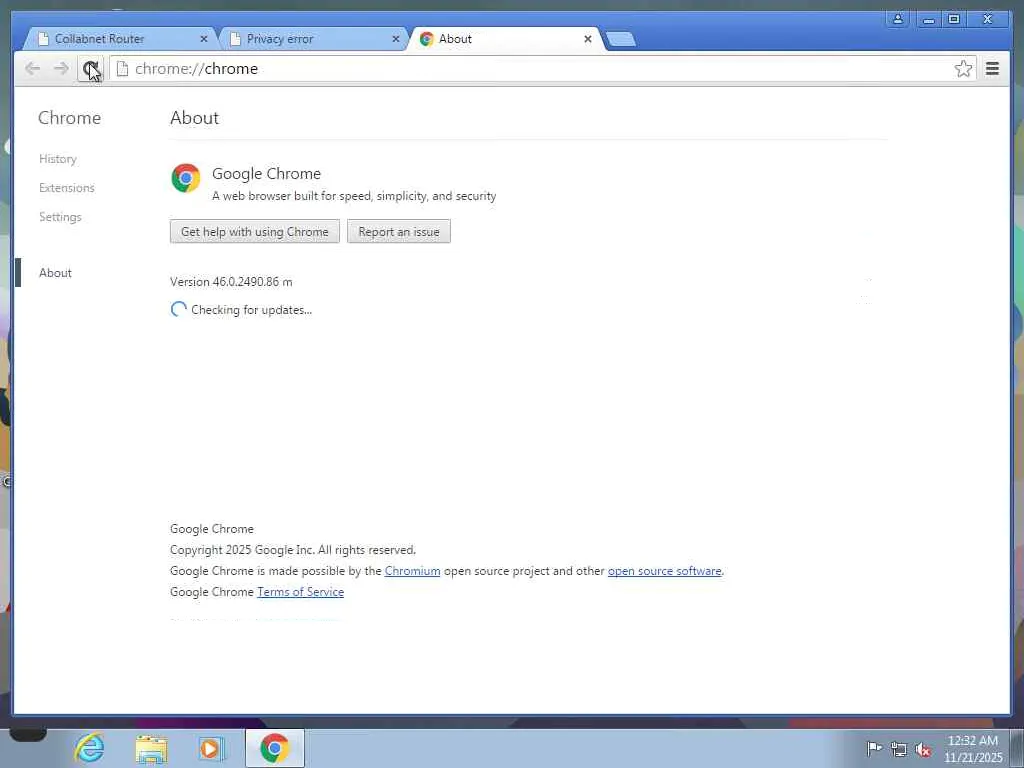Screen dimensions: 1024x768
Task: Click the Chrome heading in the sidebar
Action: click(x=69, y=118)
